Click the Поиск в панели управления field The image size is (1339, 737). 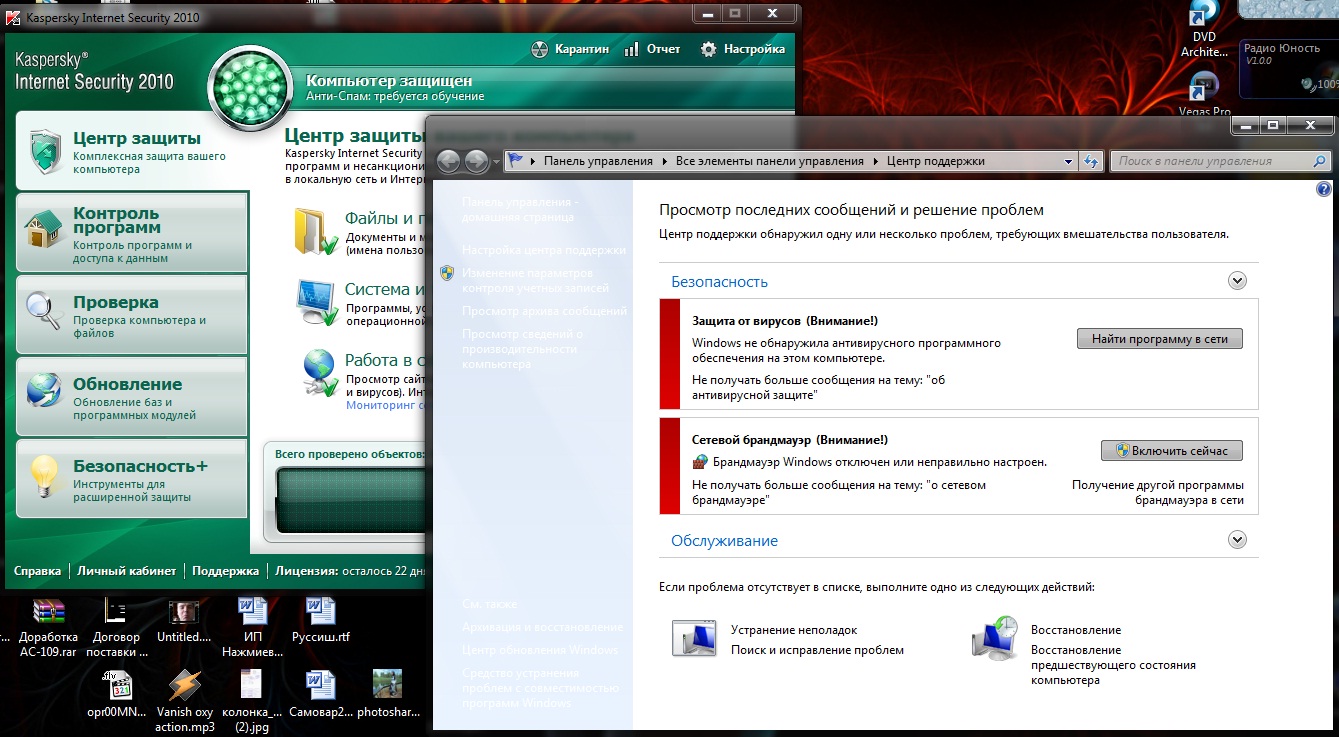coord(1213,161)
